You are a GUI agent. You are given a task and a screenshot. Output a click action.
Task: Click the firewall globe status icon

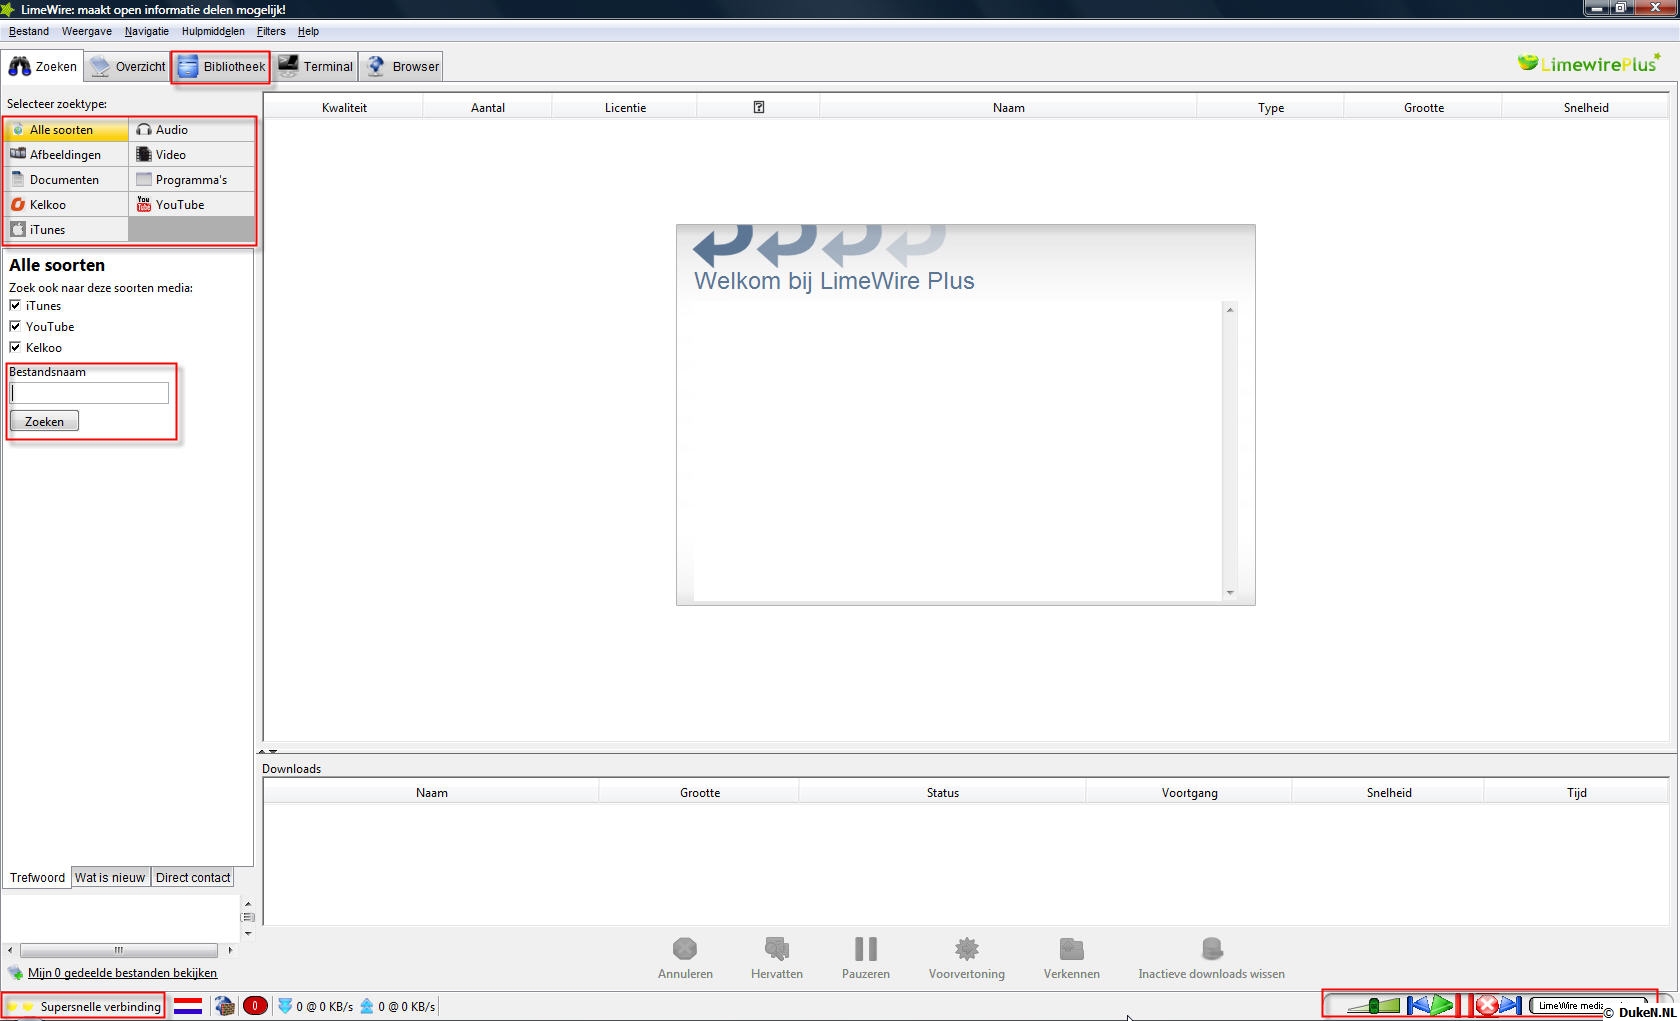pyautogui.click(x=225, y=1006)
